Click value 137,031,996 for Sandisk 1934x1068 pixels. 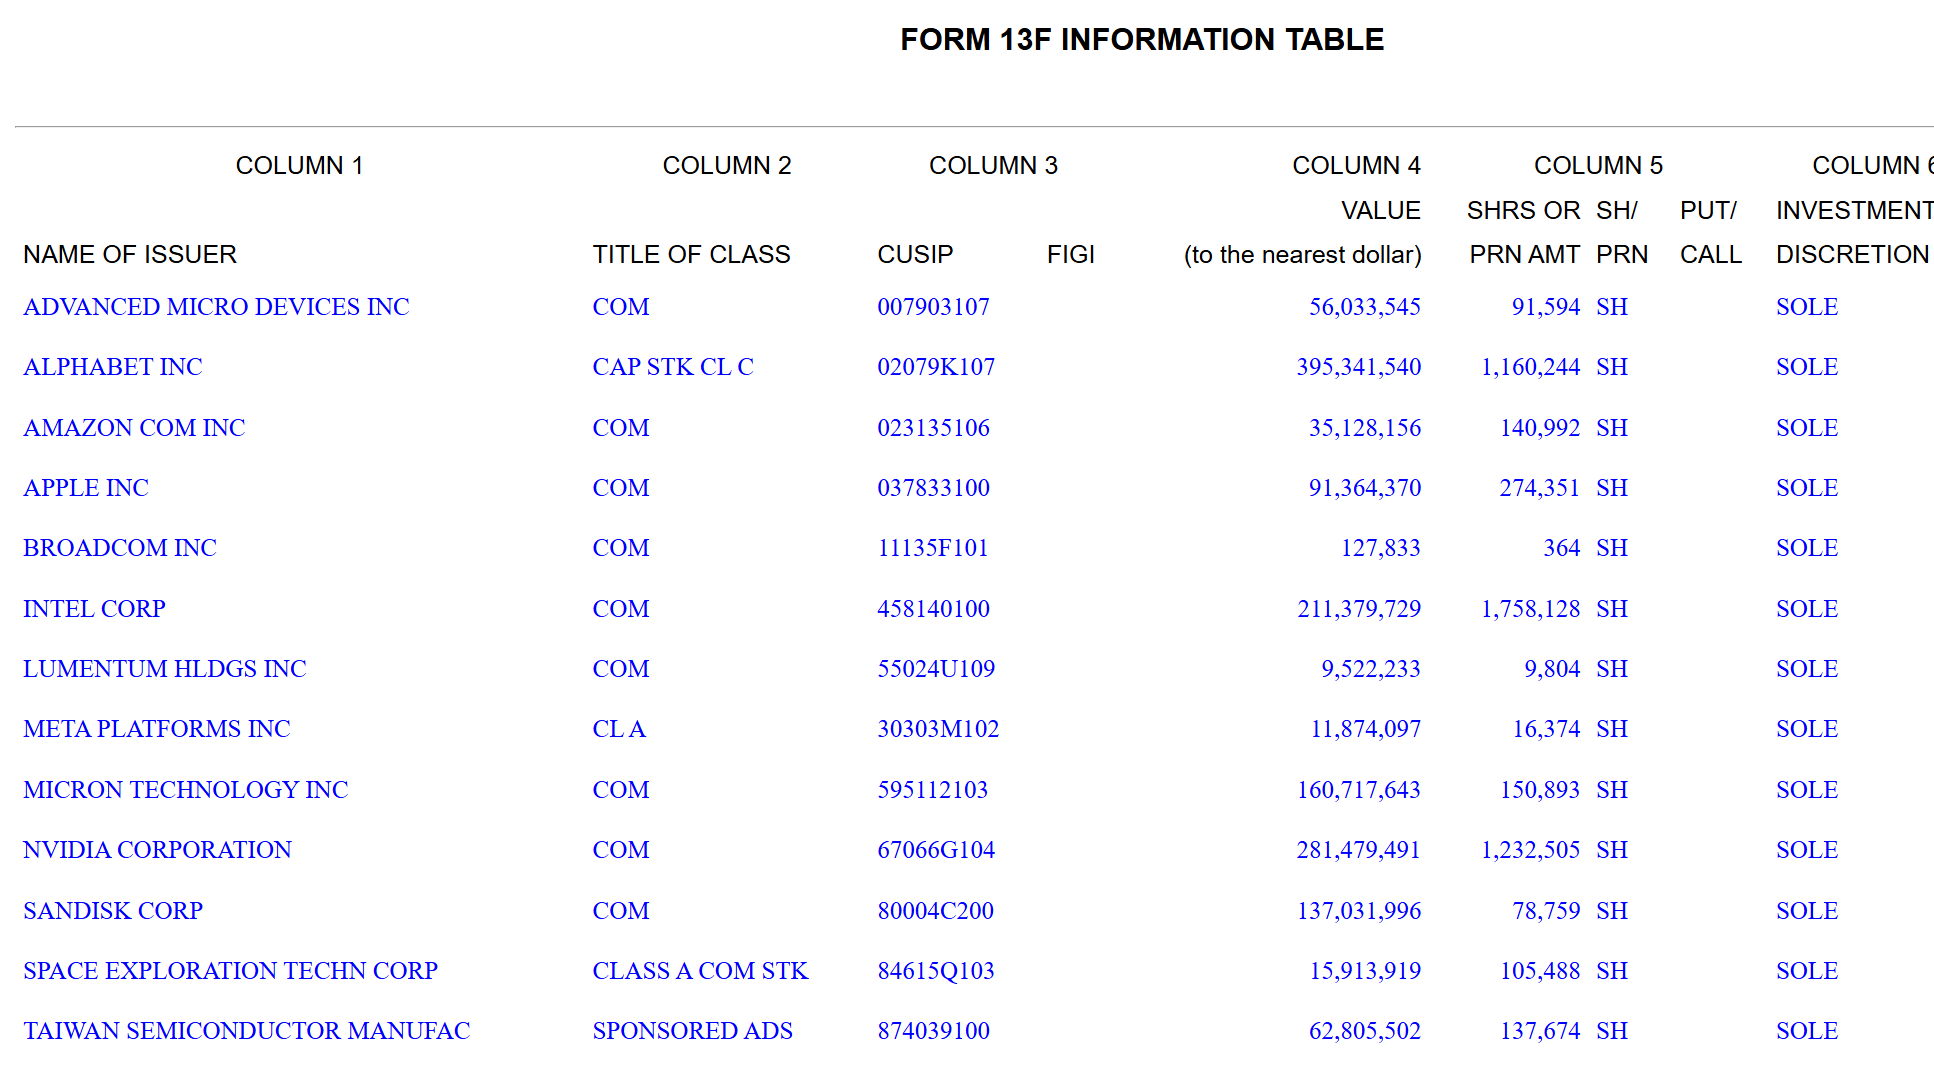click(x=1359, y=911)
